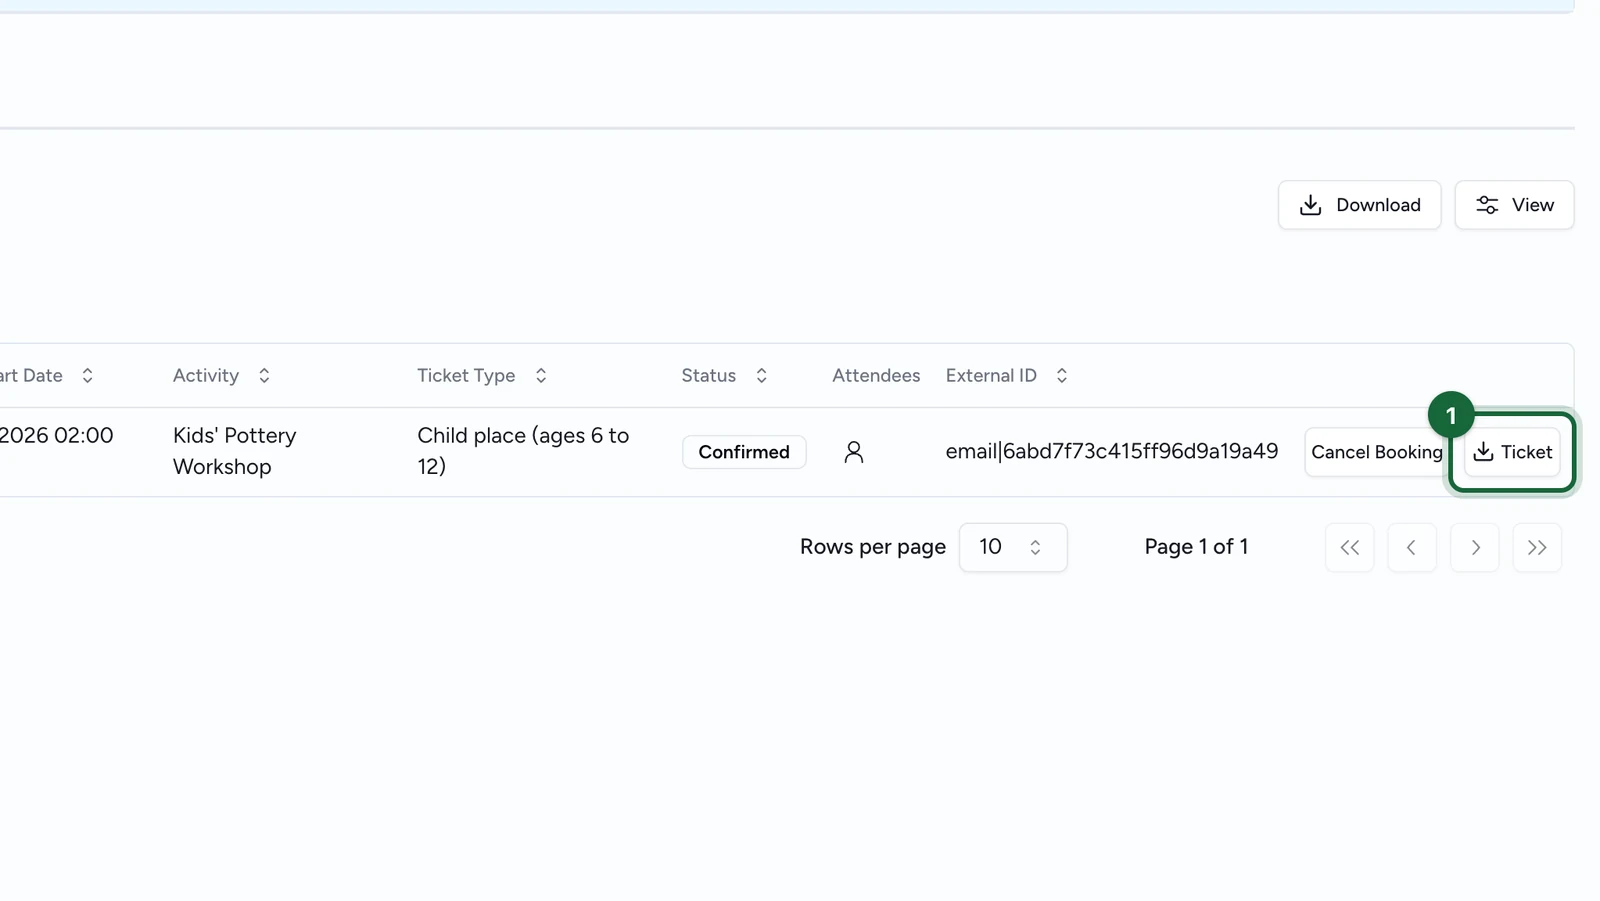
Task: Click the 2026 02:00 start date cell
Action: click(57, 436)
